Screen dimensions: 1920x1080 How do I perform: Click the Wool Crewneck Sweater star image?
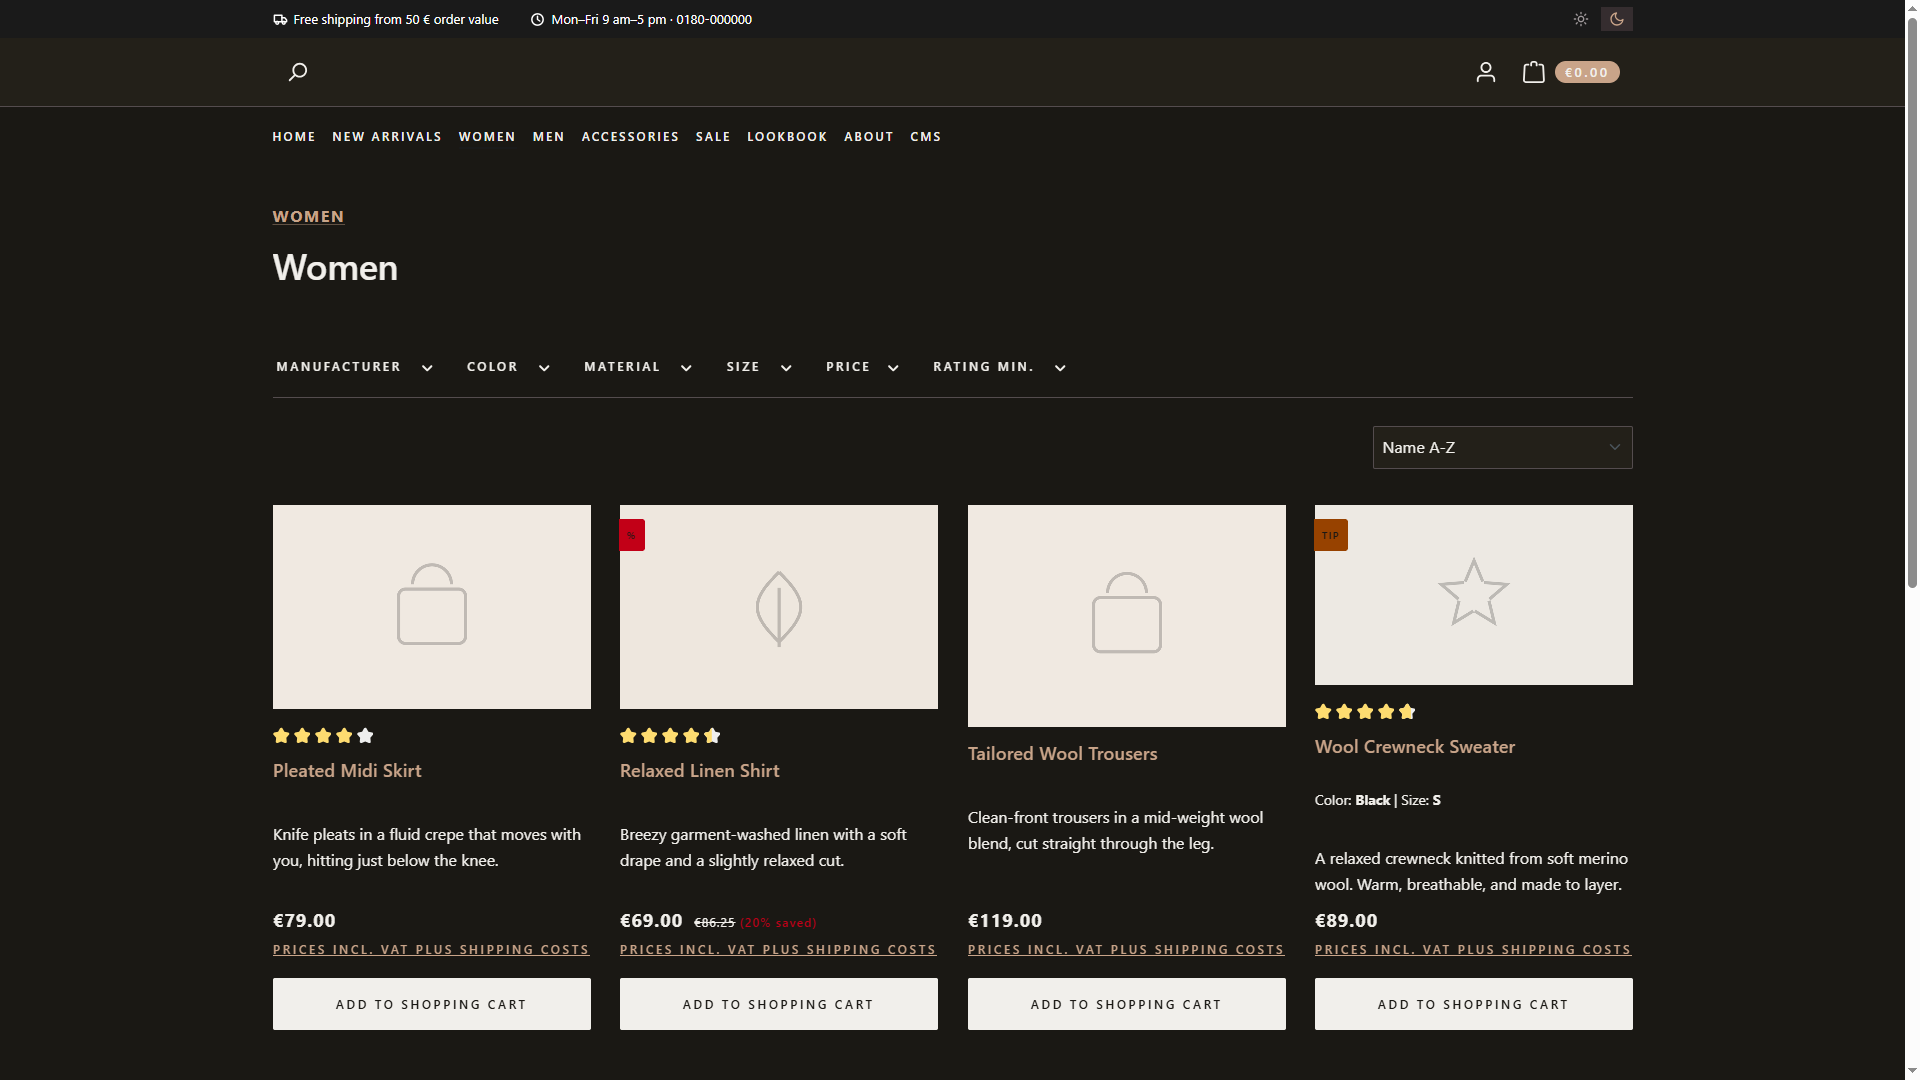[x=1474, y=595]
